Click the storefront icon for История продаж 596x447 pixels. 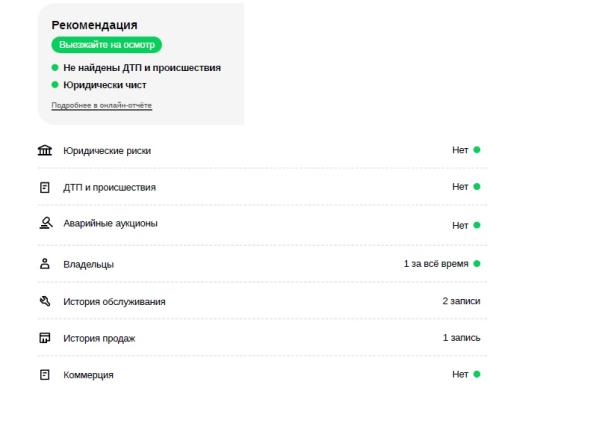tap(44, 338)
